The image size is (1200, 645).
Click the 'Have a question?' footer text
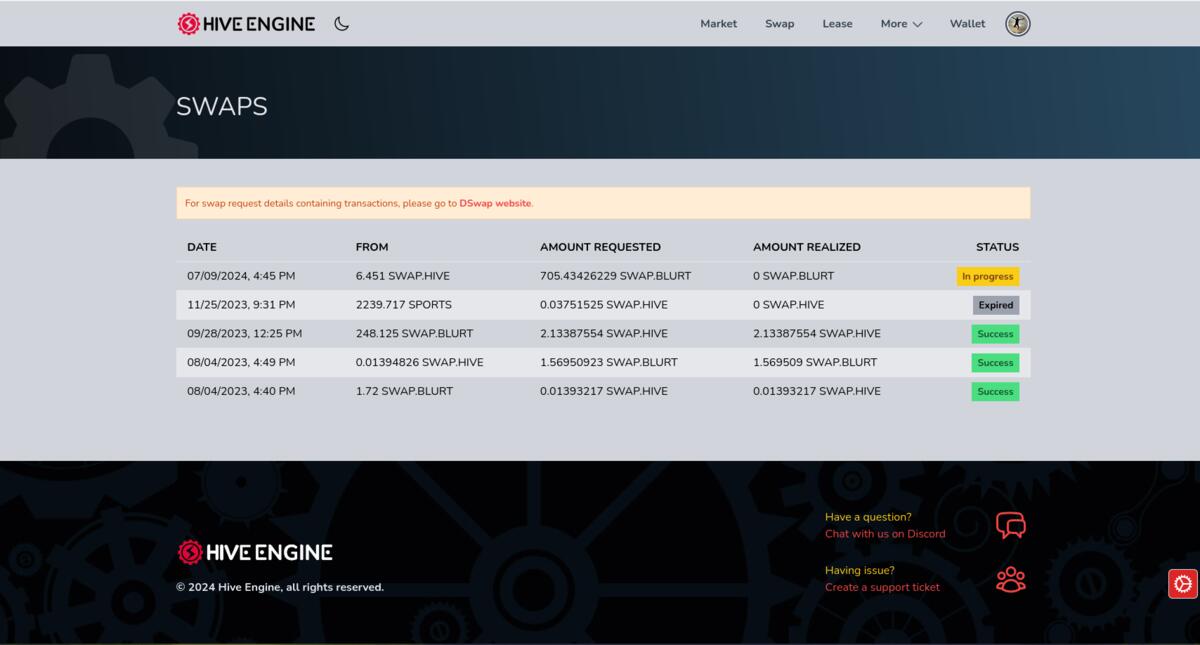click(868, 517)
